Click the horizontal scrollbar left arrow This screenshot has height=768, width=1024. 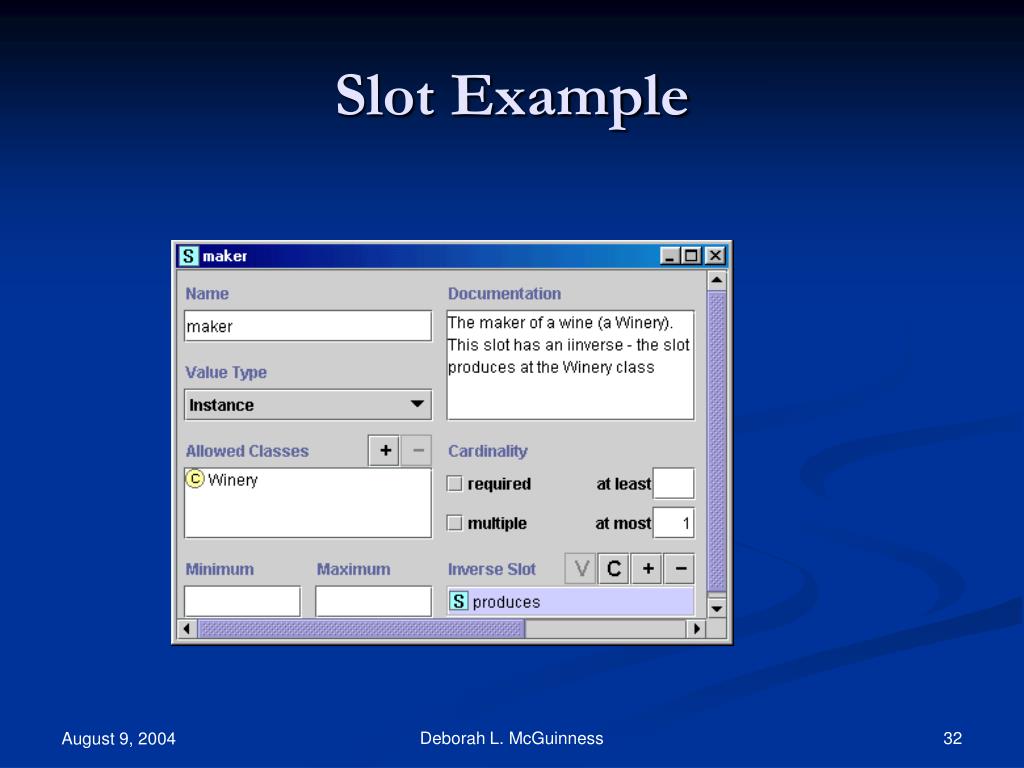(187, 629)
